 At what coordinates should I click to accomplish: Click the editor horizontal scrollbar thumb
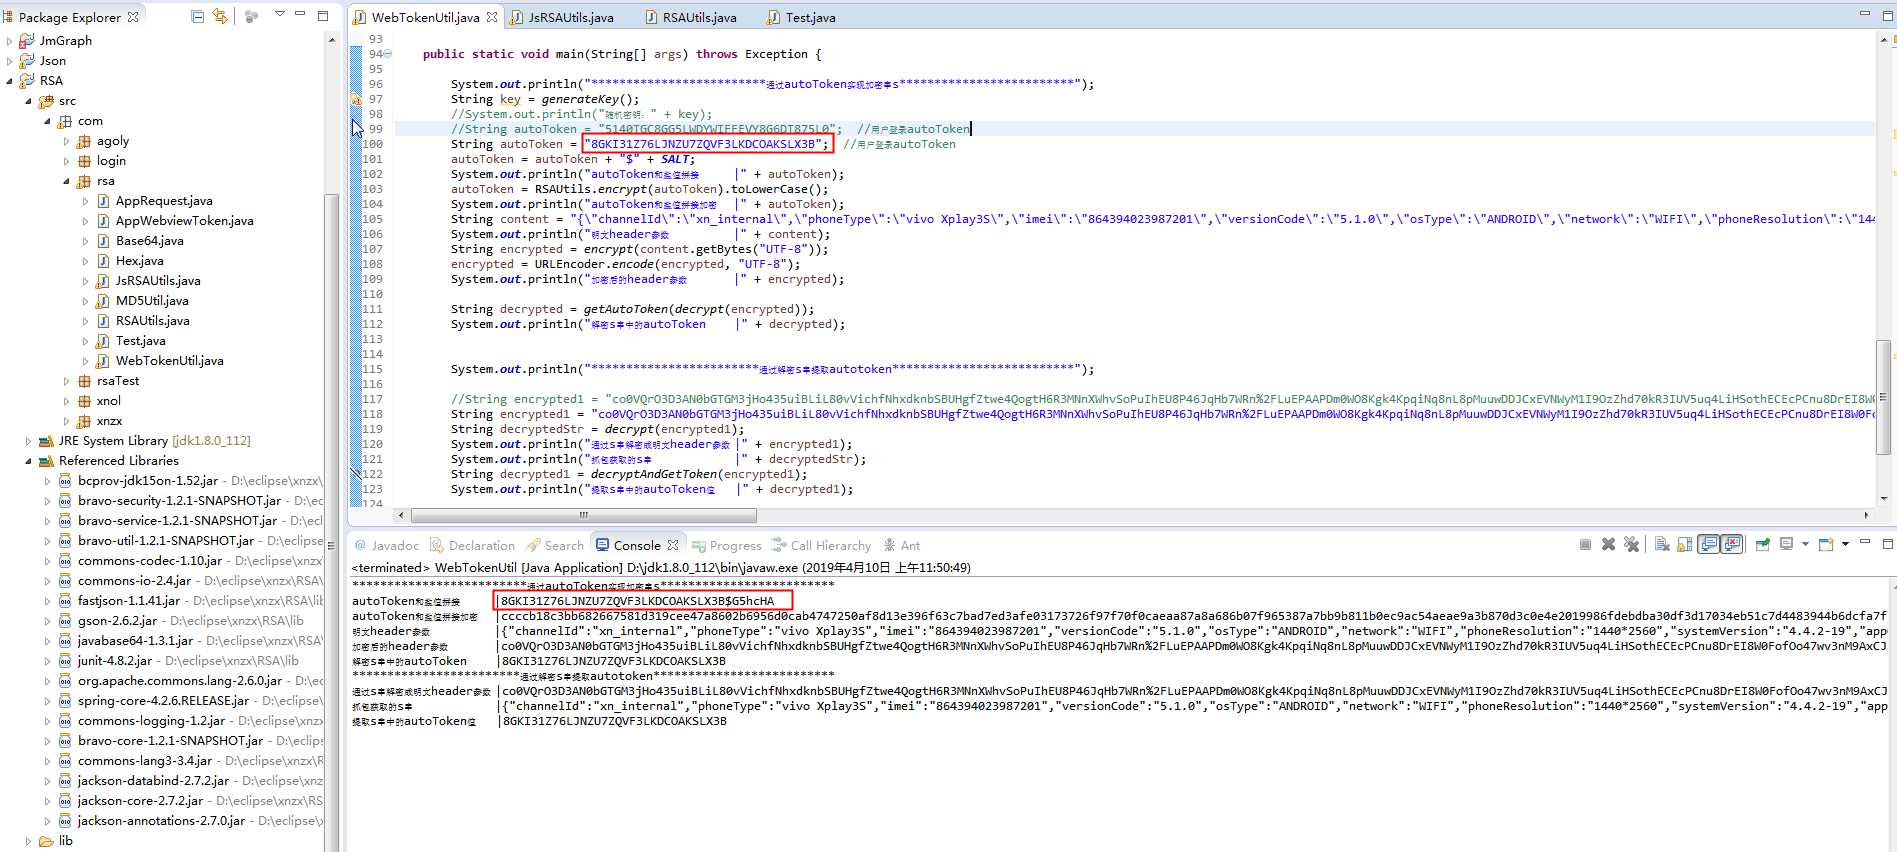pos(583,516)
